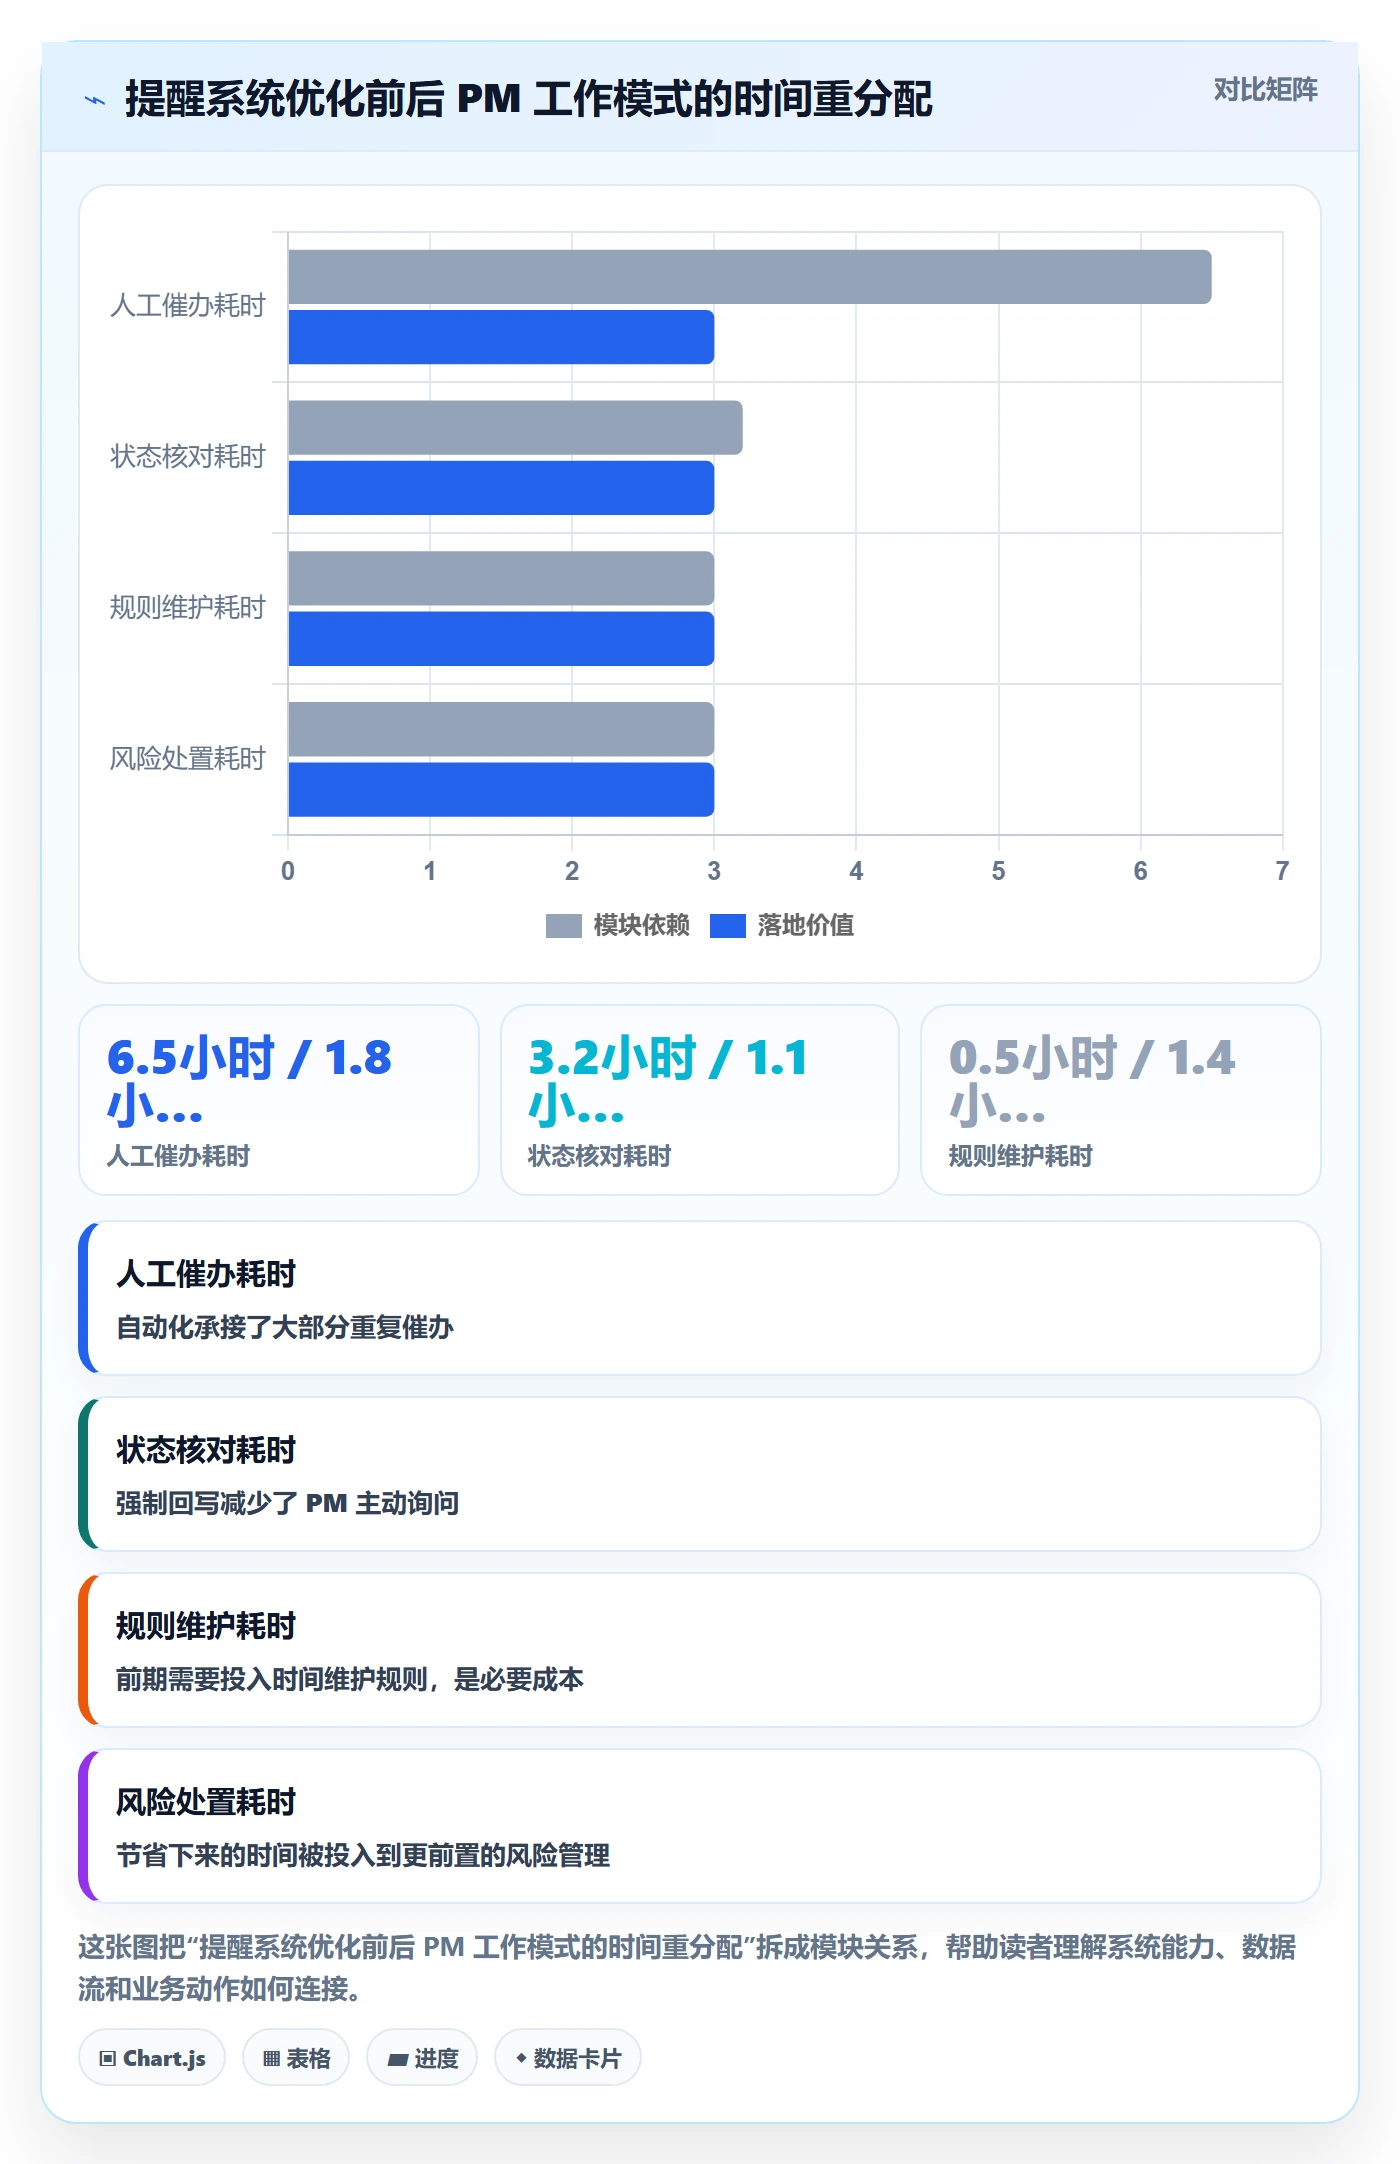The image size is (1400, 2164).
Task: Click the square icon in Chart.js chip
Action: [108, 2058]
